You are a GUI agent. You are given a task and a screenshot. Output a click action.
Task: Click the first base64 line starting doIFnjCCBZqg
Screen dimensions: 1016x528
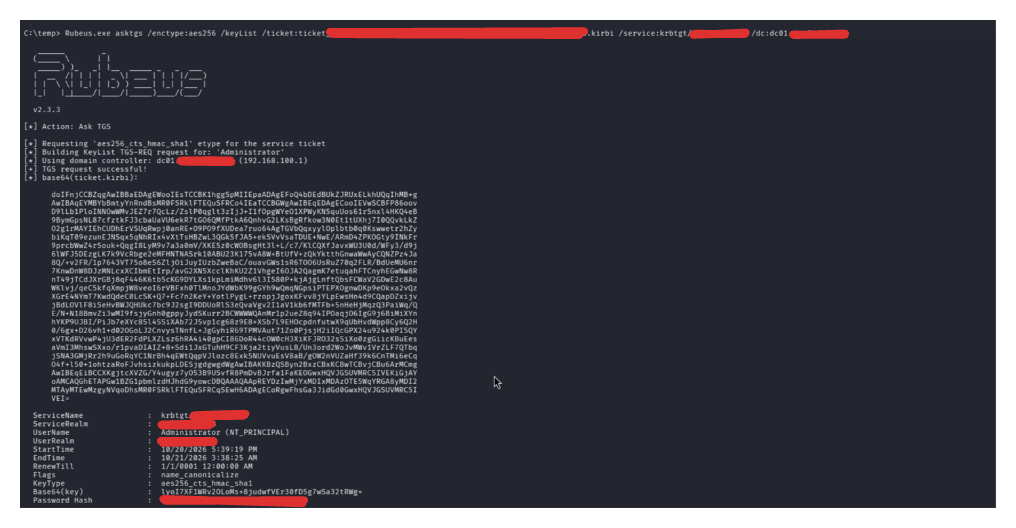[235, 194]
